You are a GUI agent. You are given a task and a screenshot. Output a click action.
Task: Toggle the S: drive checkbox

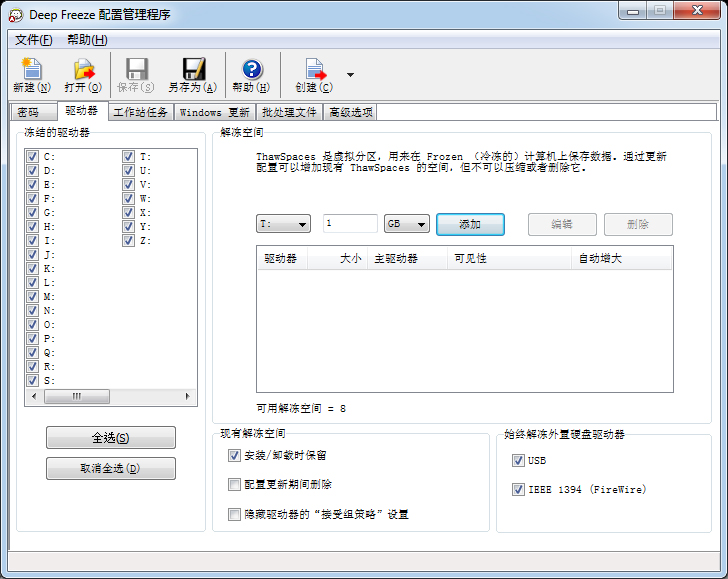32,380
